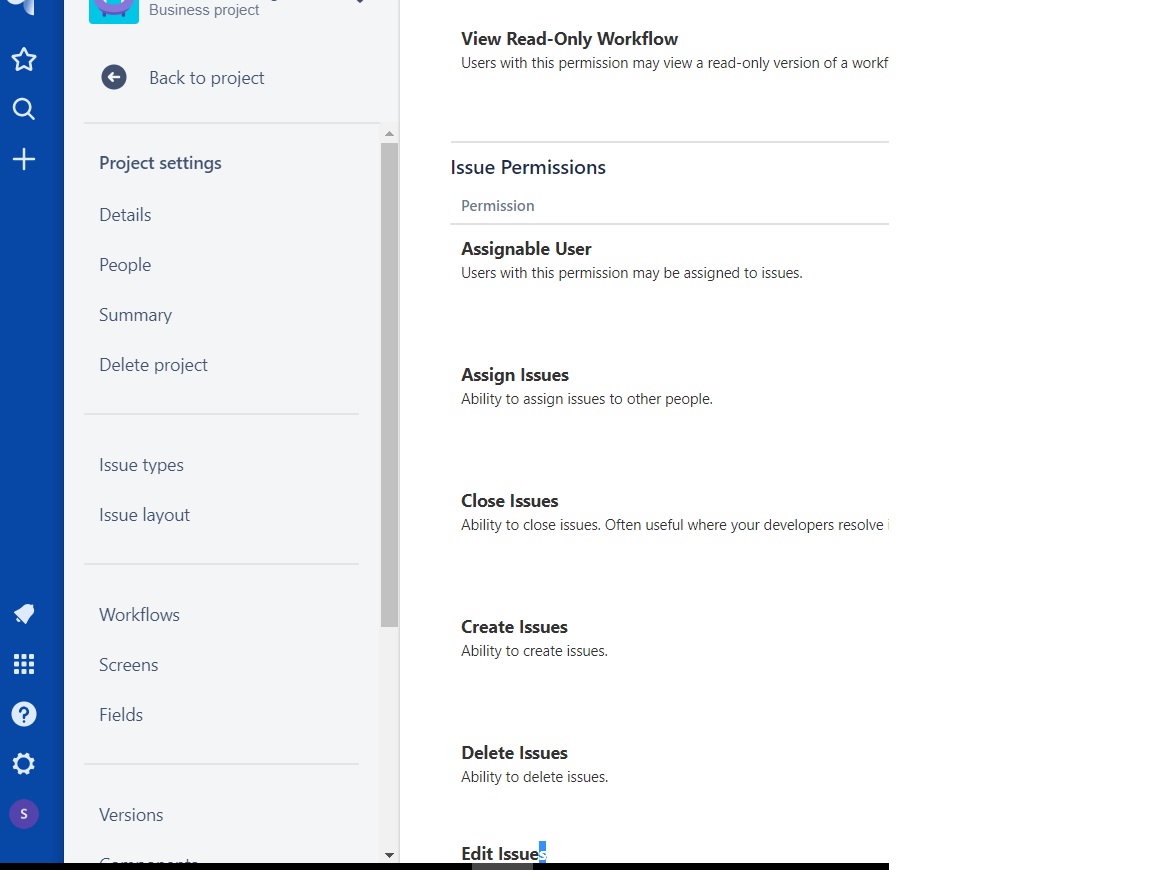Open Jira settings gear icon
This screenshot has width=1152, height=870.
pos(24,763)
